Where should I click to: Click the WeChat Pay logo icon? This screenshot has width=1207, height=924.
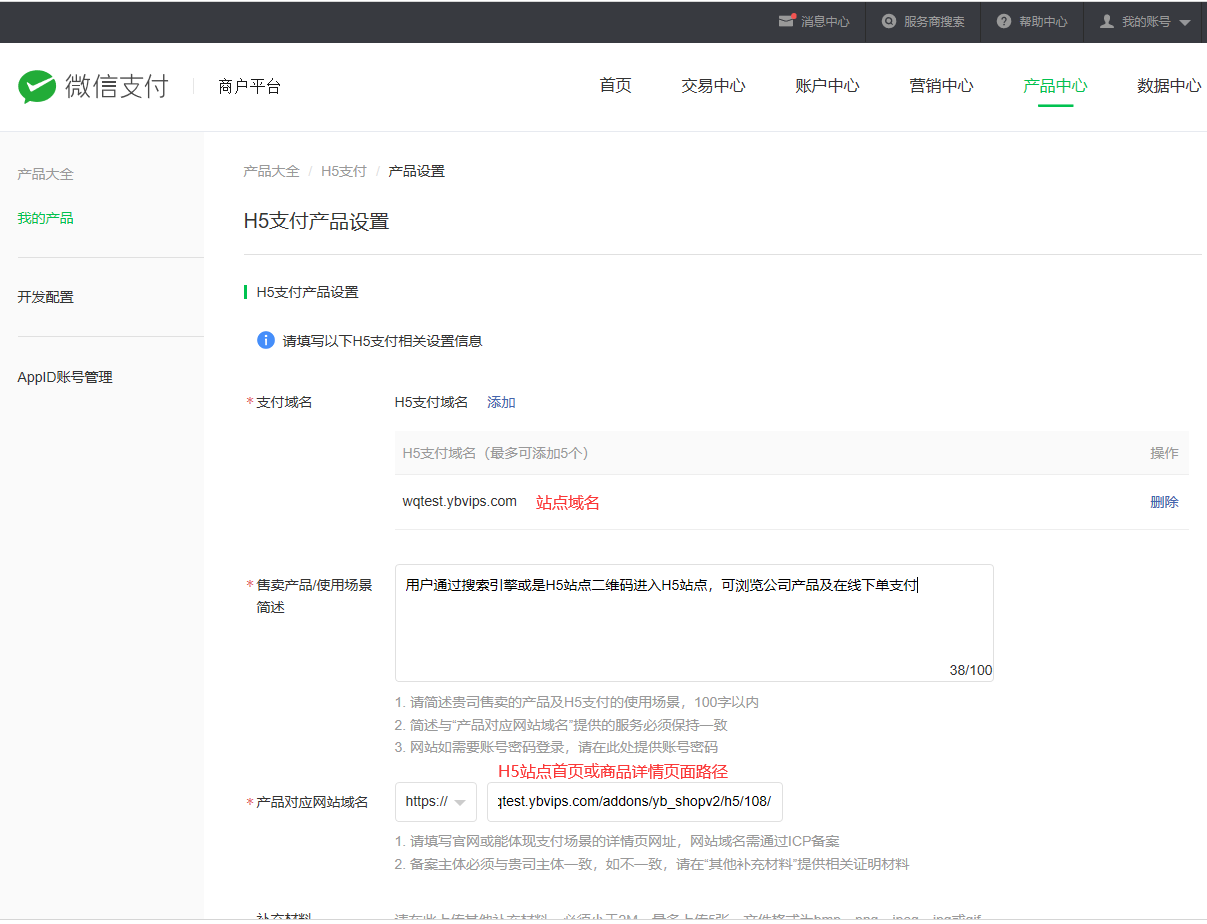37,87
